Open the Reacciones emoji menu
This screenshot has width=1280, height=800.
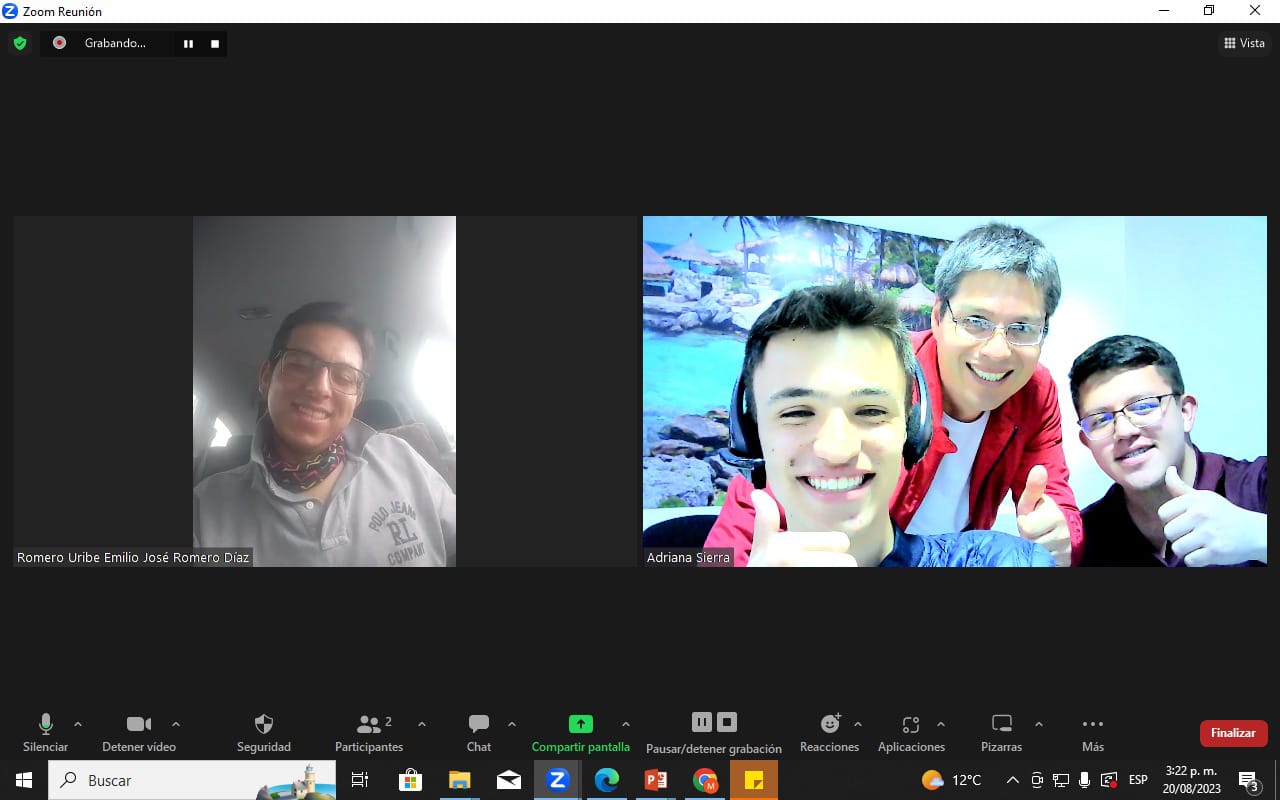(829, 732)
